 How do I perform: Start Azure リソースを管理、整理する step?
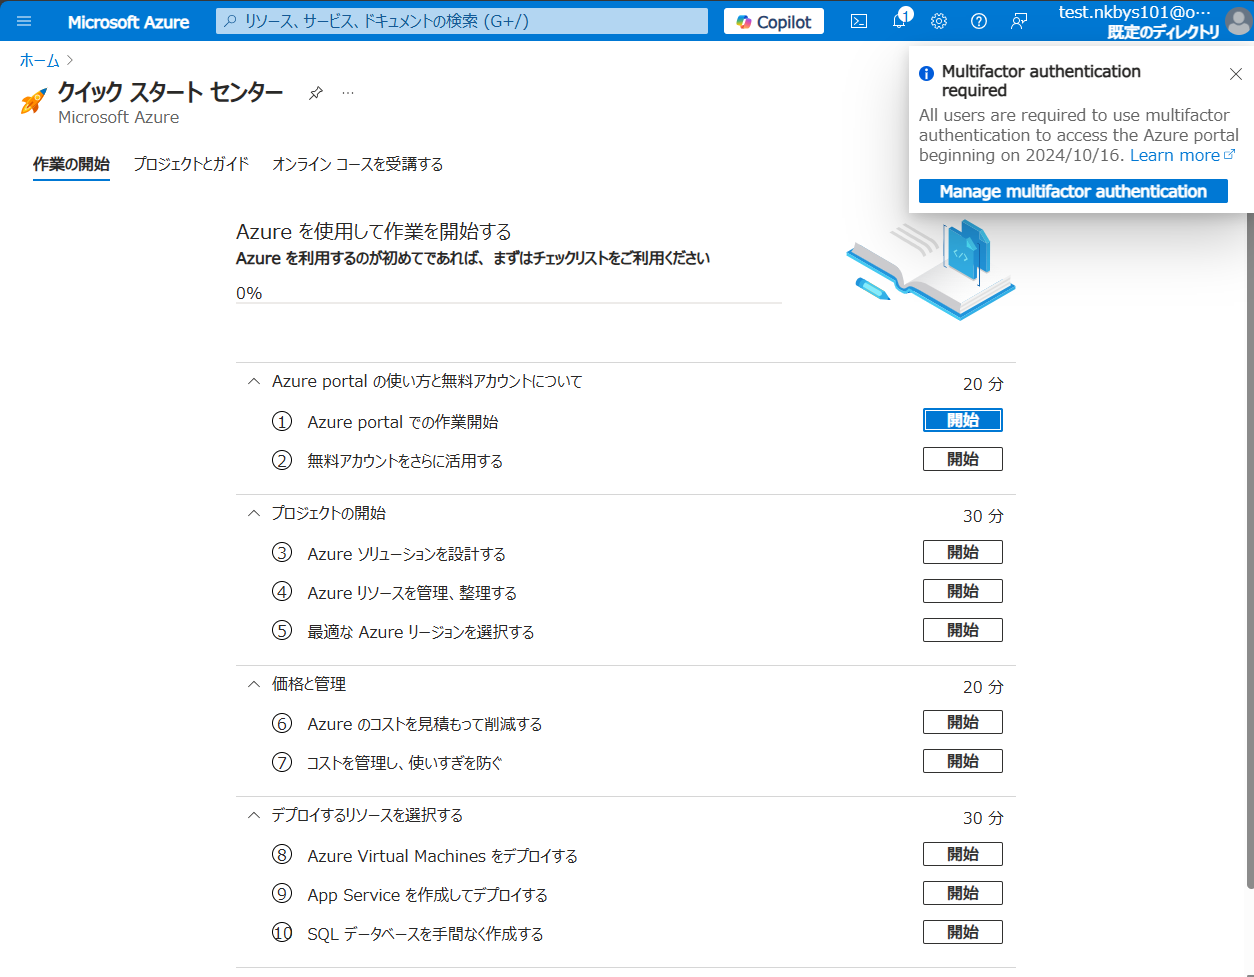coord(962,591)
